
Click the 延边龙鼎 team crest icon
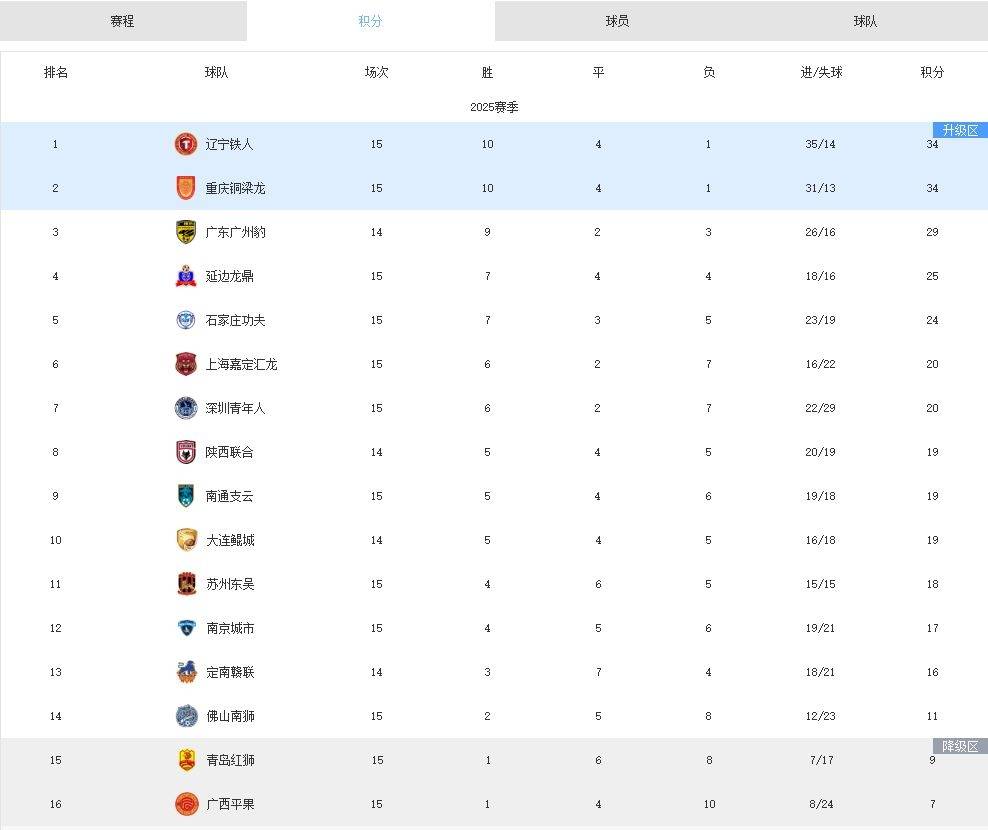coord(186,276)
